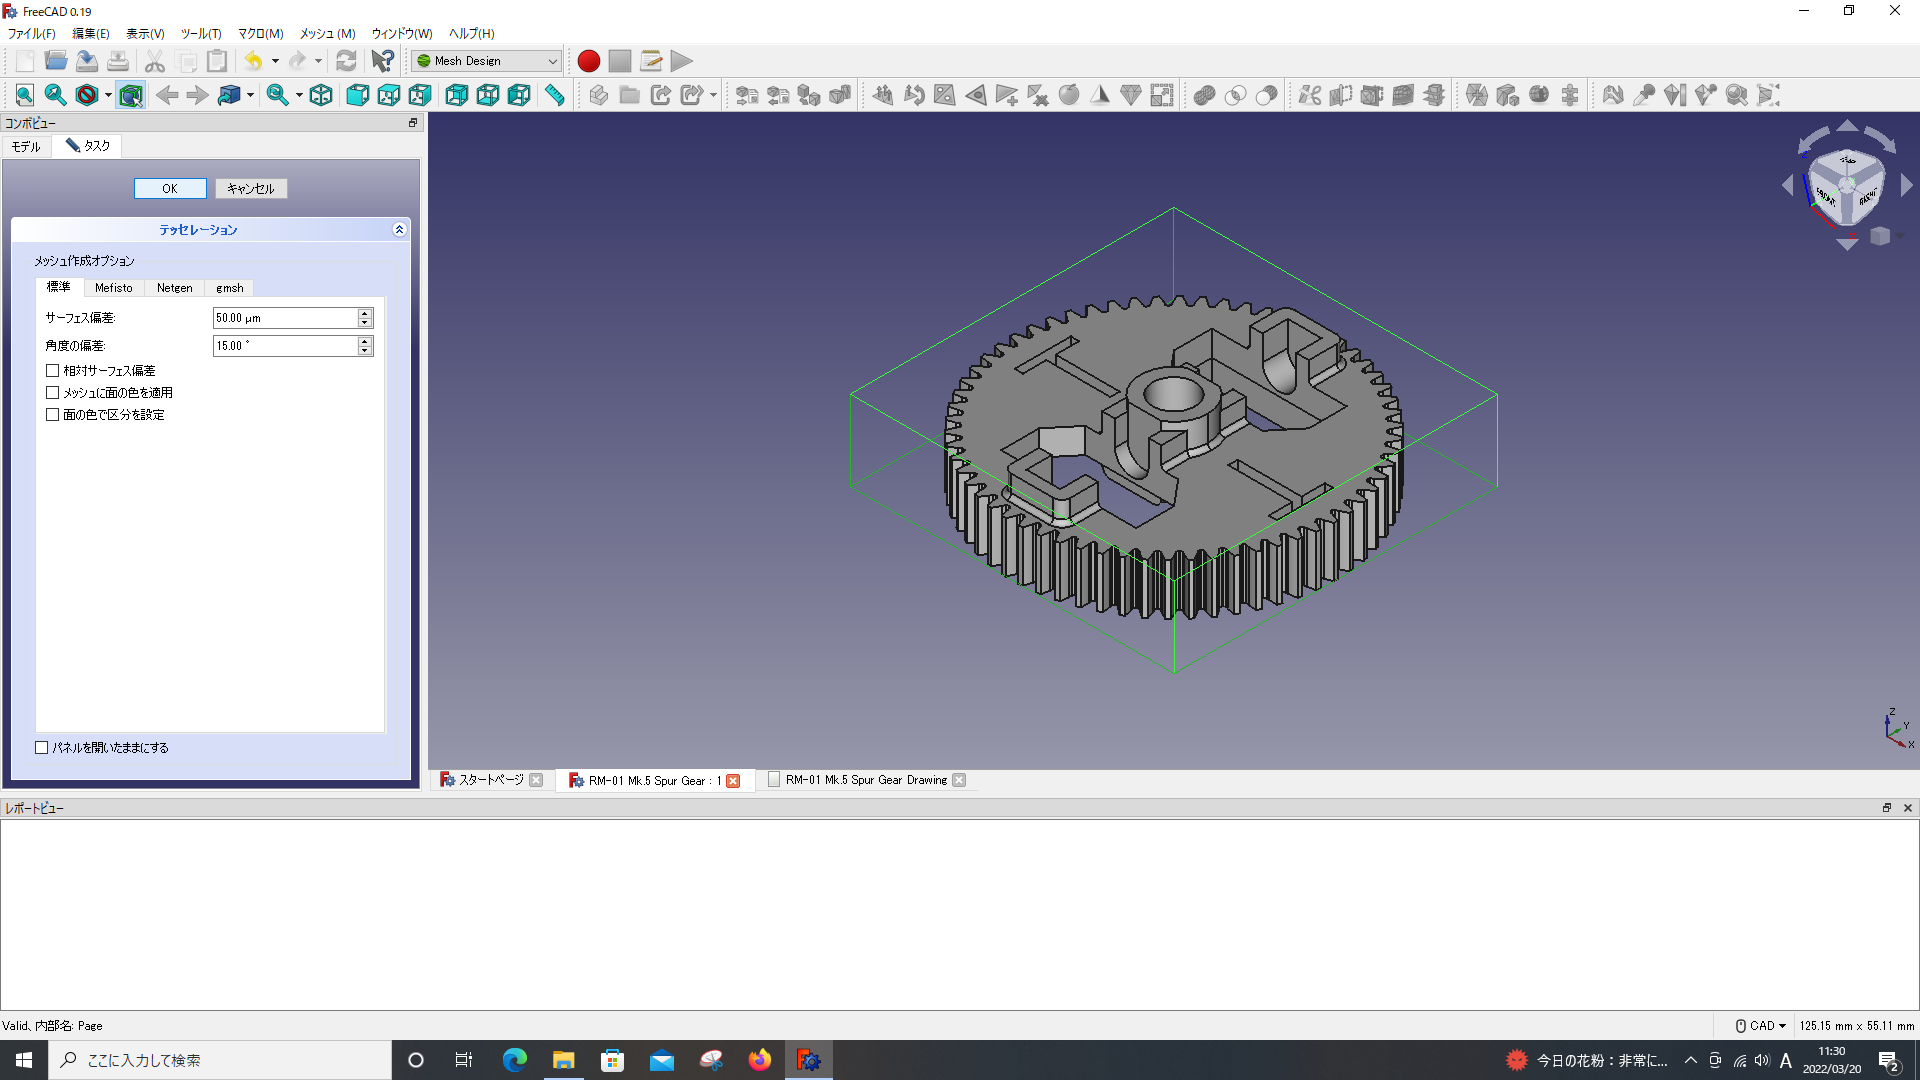Viewport: 1920px width, 1080px height.
Task: Click the Zoom magnifier in view toolbar
Action: pos(277,95)
